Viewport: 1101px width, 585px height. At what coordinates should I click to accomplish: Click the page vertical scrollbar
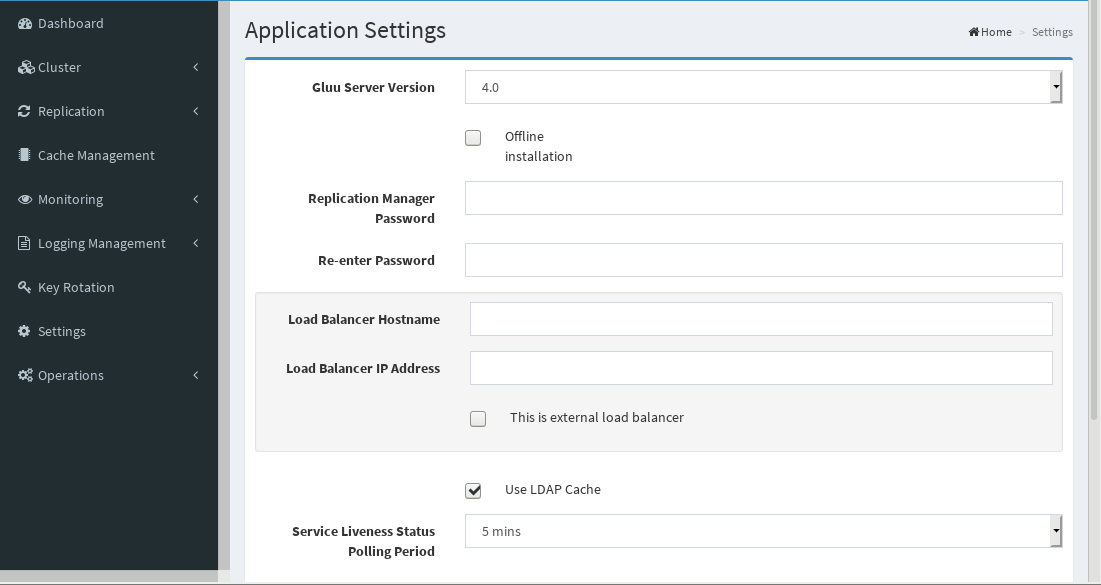click(x=1094, y=211)
